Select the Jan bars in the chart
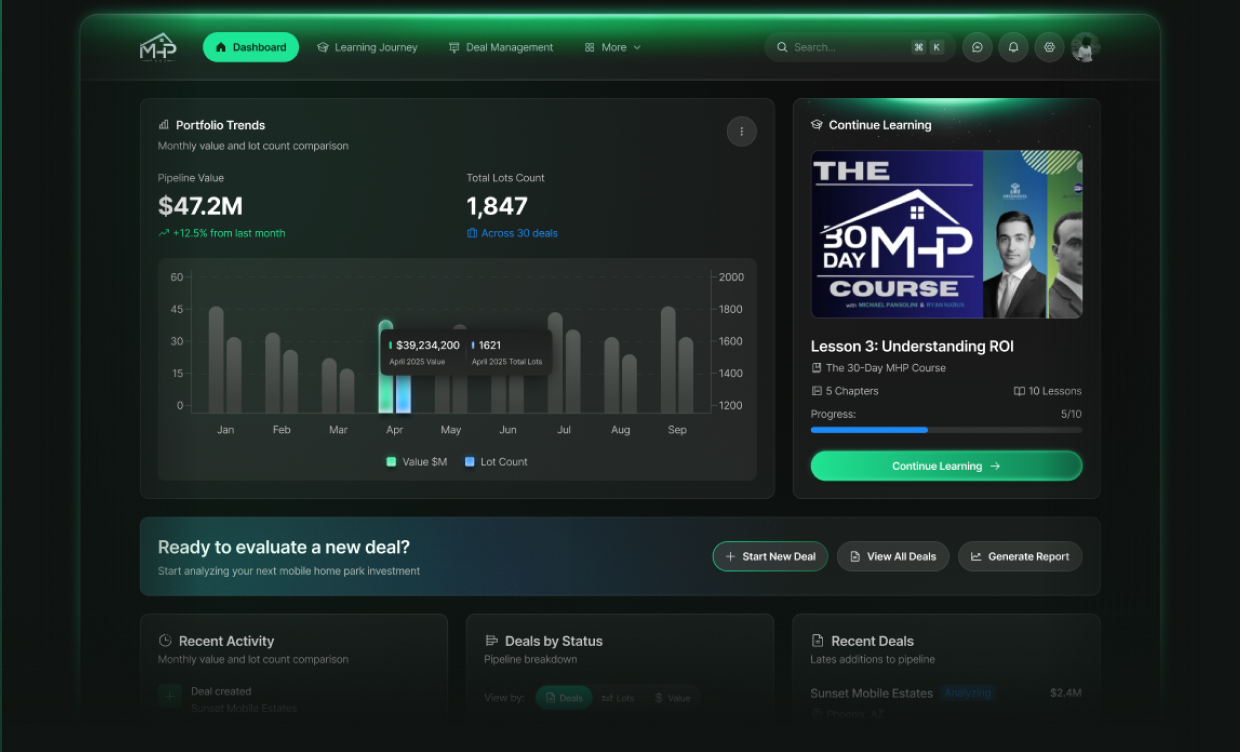 point(225,360)
